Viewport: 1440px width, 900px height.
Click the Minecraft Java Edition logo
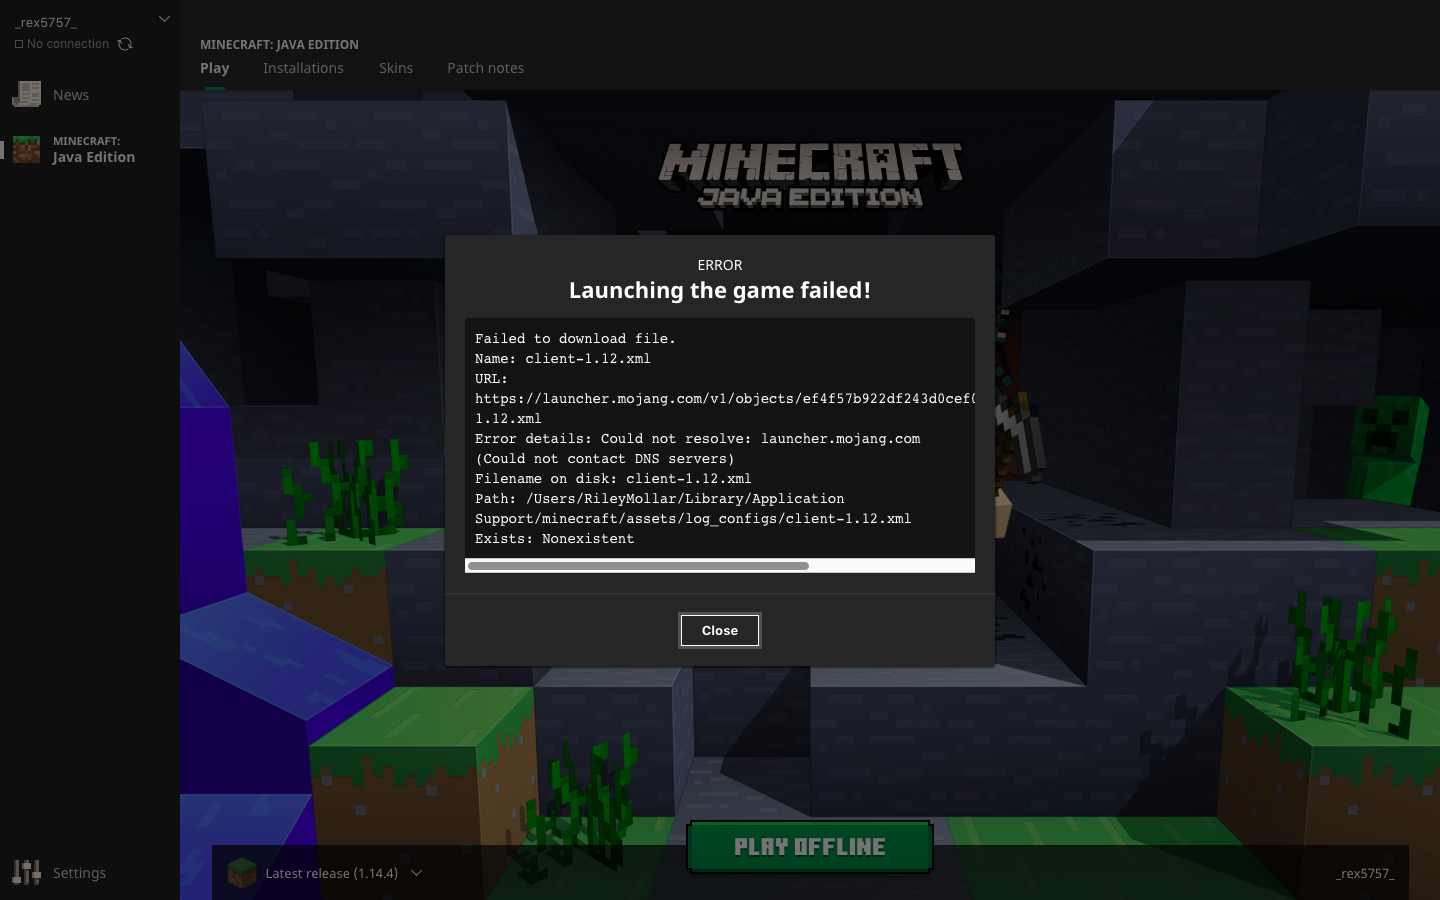(811, 175)
